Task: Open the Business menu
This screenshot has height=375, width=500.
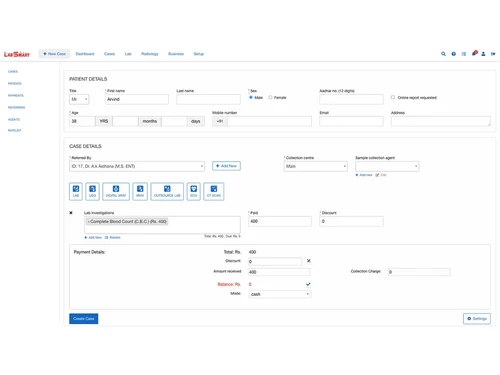Action: tap(176, 54)
